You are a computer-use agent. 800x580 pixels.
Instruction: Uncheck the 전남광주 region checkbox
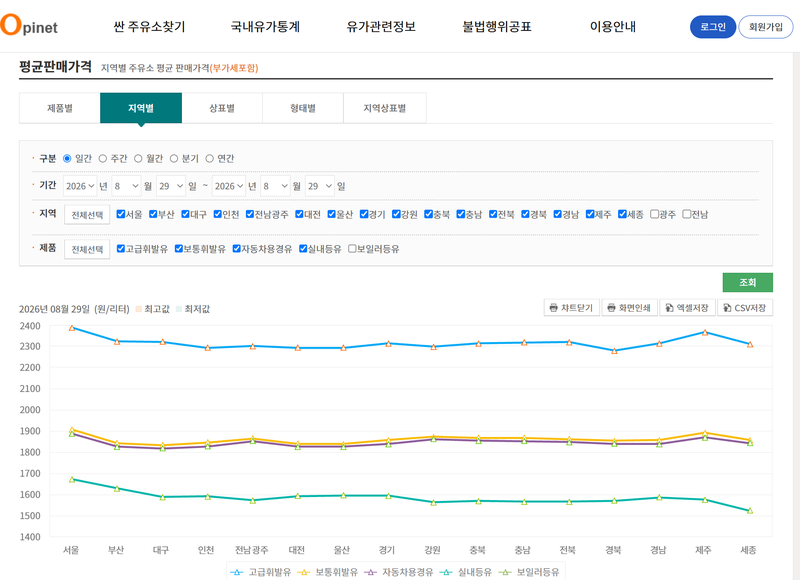click(x=250, y=214)
